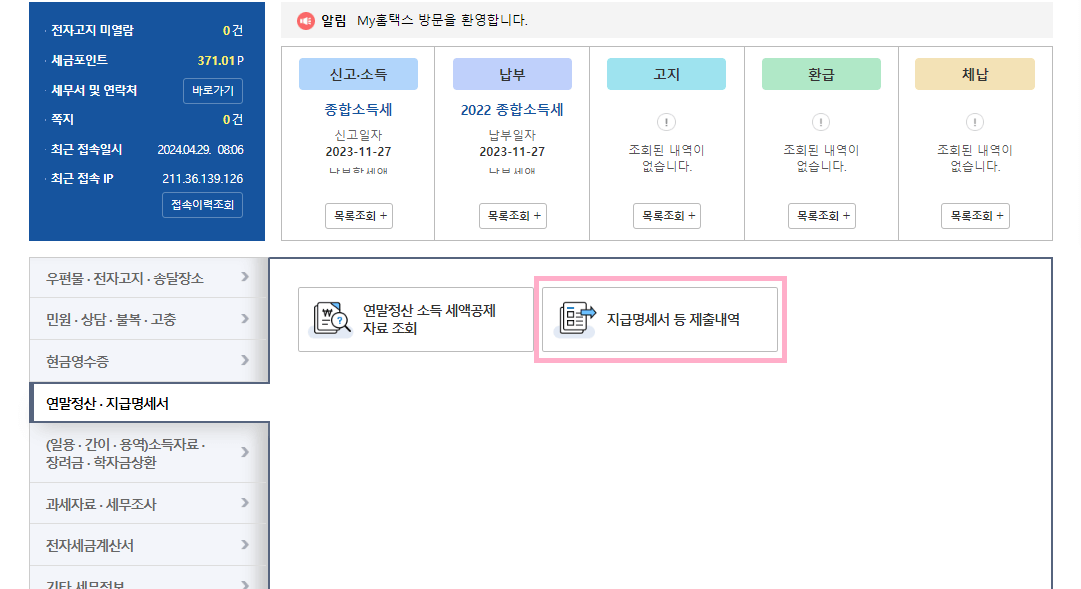Screen dimensions: 1081x589
Task: Click the red megaphone alert icon beside 알림
Action: (306, 20)
